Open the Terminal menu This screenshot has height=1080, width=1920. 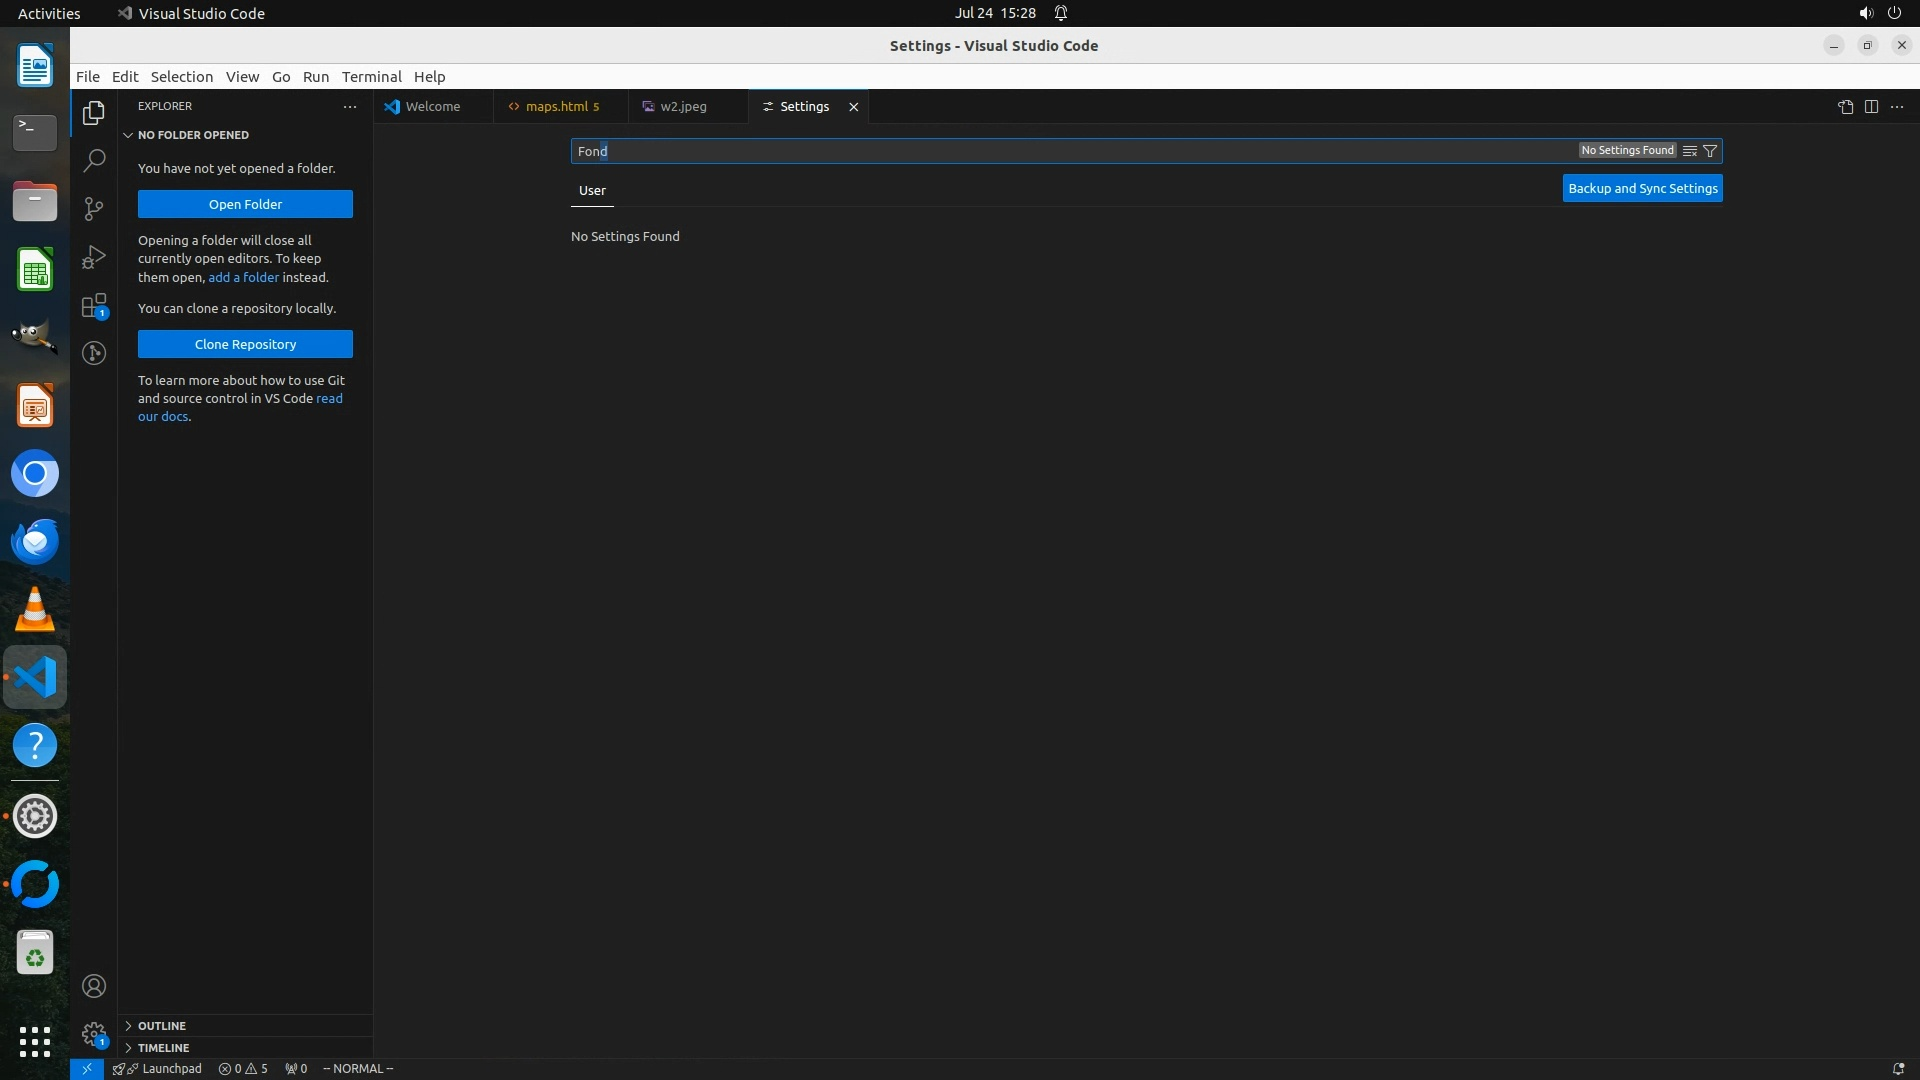(x=371, y=77)
